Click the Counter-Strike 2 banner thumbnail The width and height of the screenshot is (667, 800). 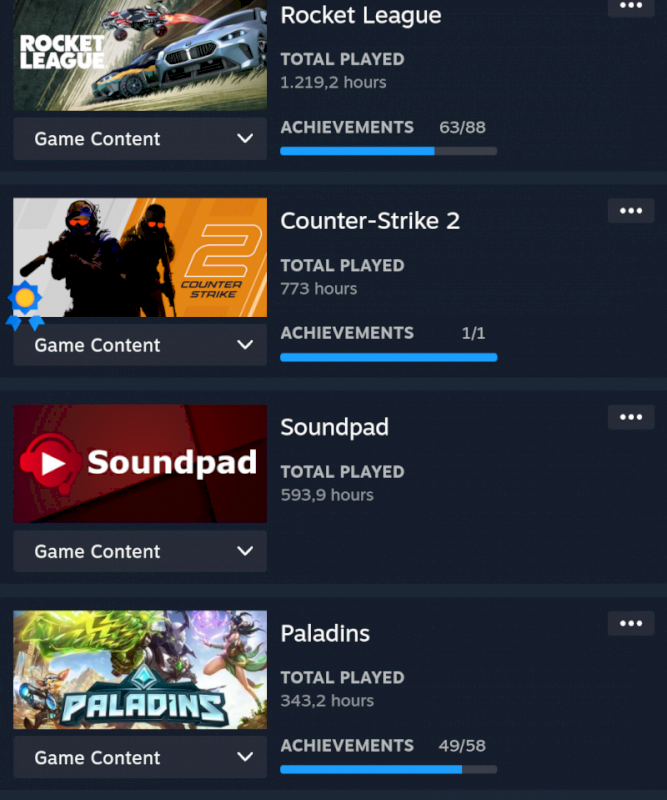(140, 258)
